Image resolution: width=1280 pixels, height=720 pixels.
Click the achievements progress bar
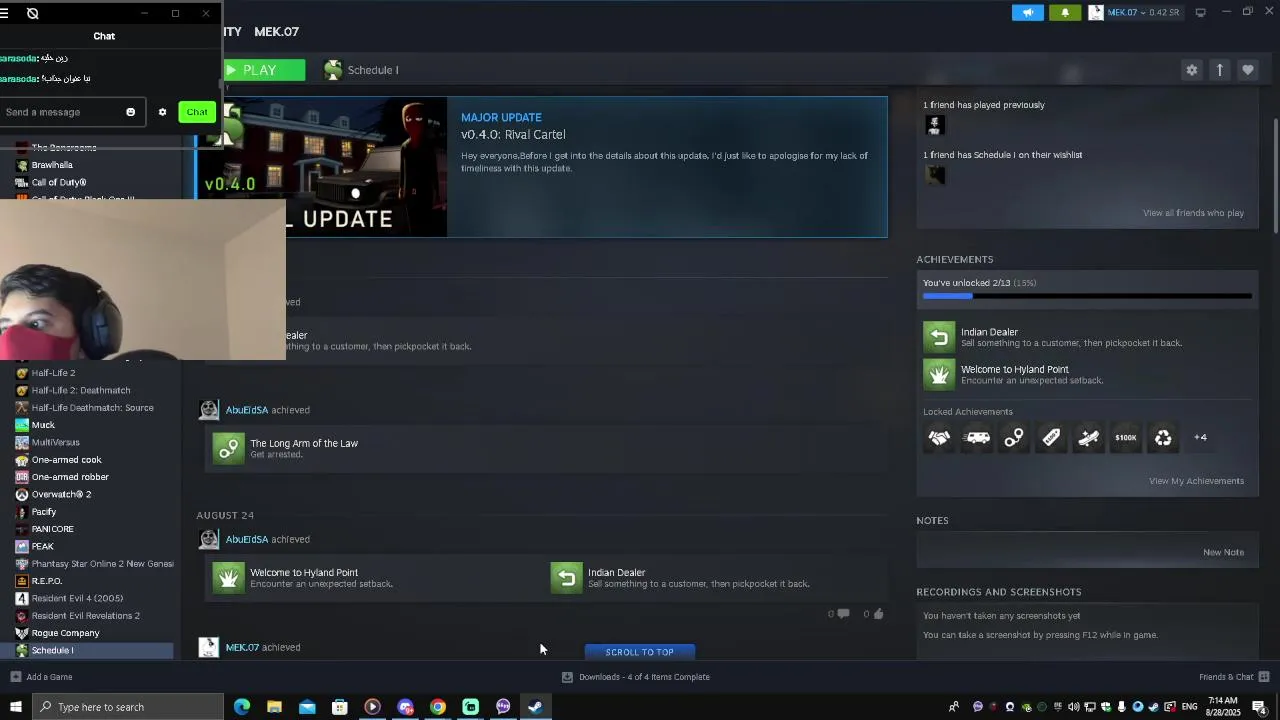(x=1087, y=296)
